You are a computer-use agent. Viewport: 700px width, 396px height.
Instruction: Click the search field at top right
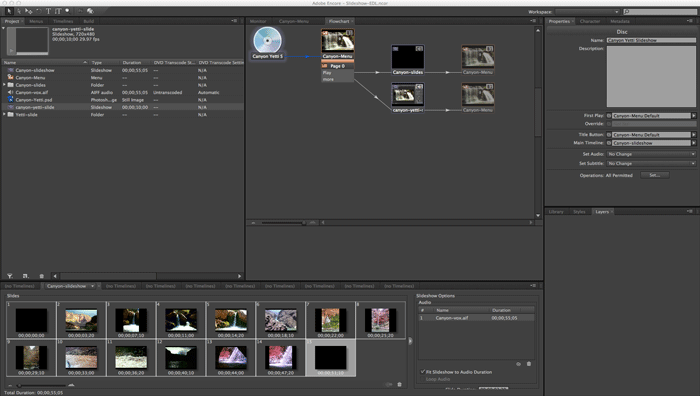coord(660,12)
